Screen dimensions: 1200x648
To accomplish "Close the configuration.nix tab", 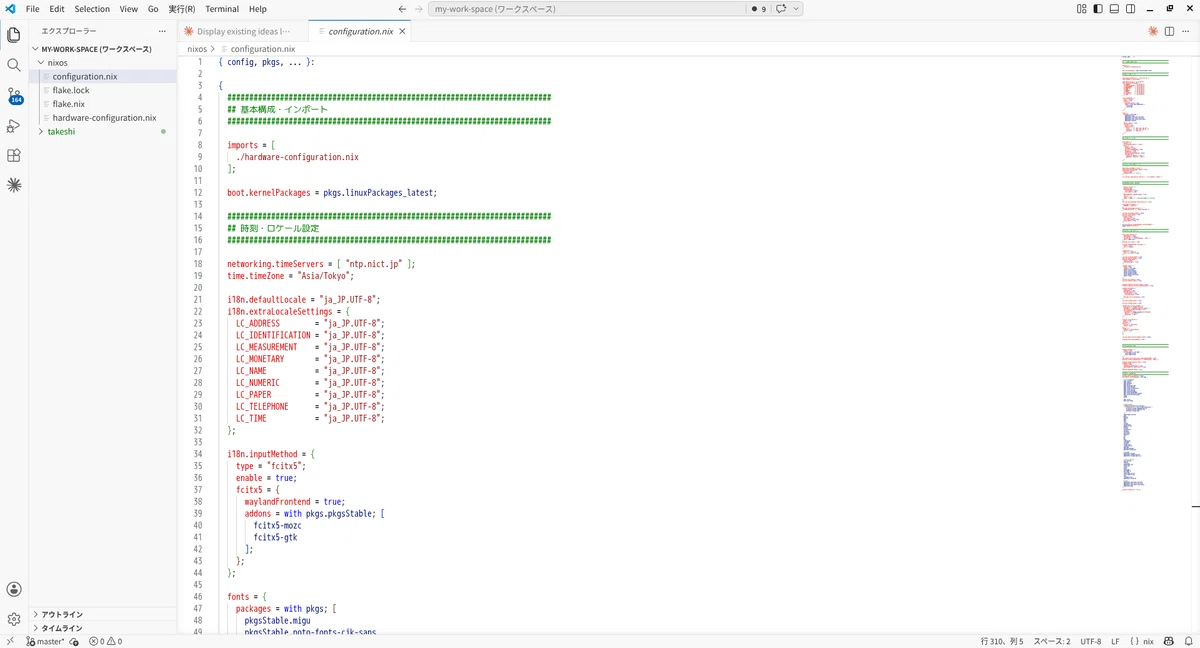I will (x=402, y=31).
